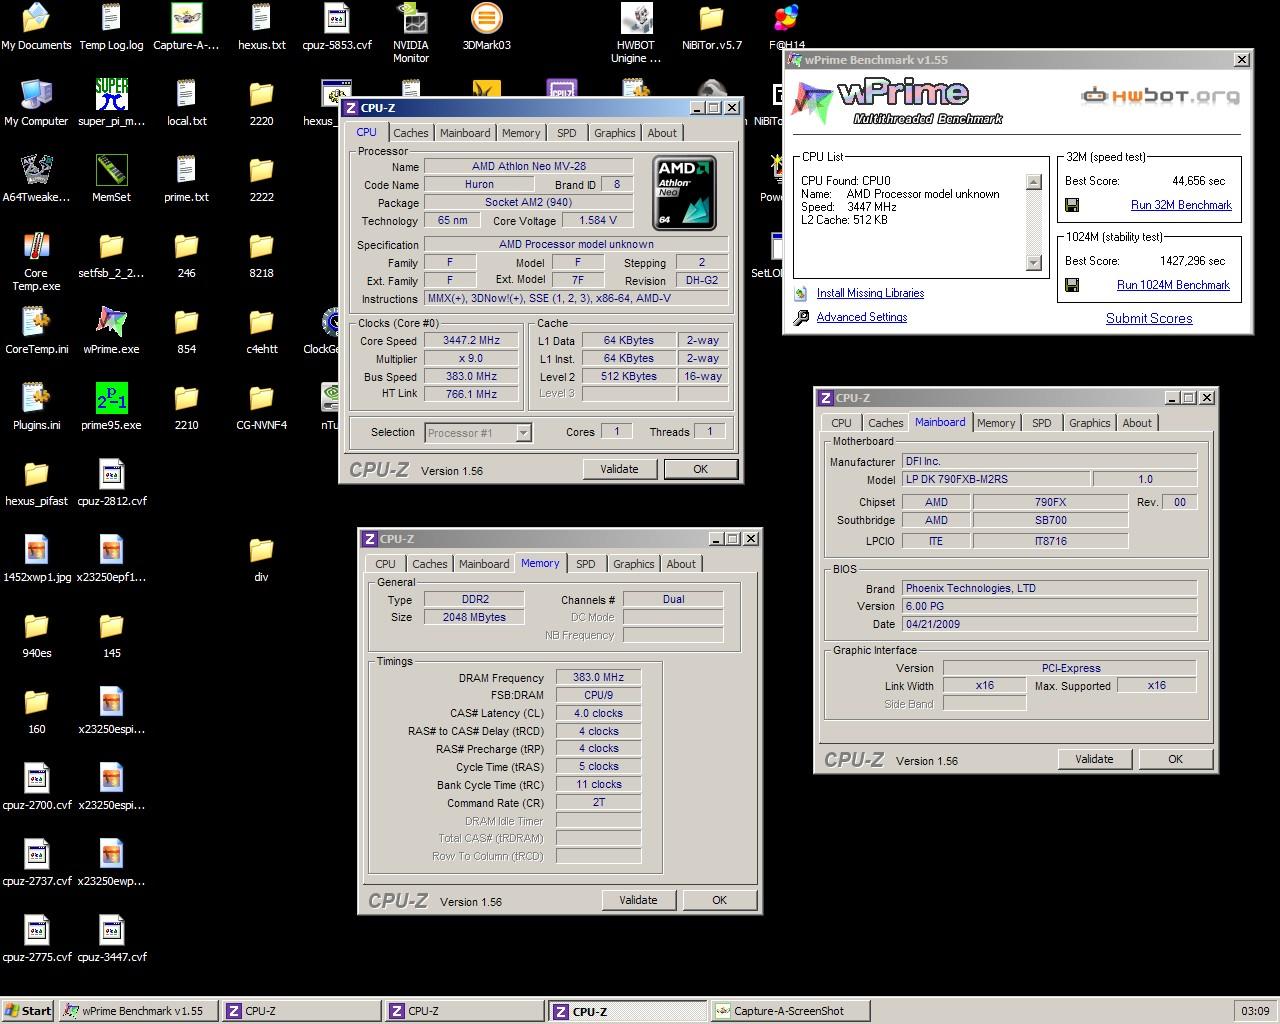The height and width of the screenshot is (1024, 1280).
Task: Open Memory tab in CPU-Z Mainboard window
Action: [x=996, y=423]
